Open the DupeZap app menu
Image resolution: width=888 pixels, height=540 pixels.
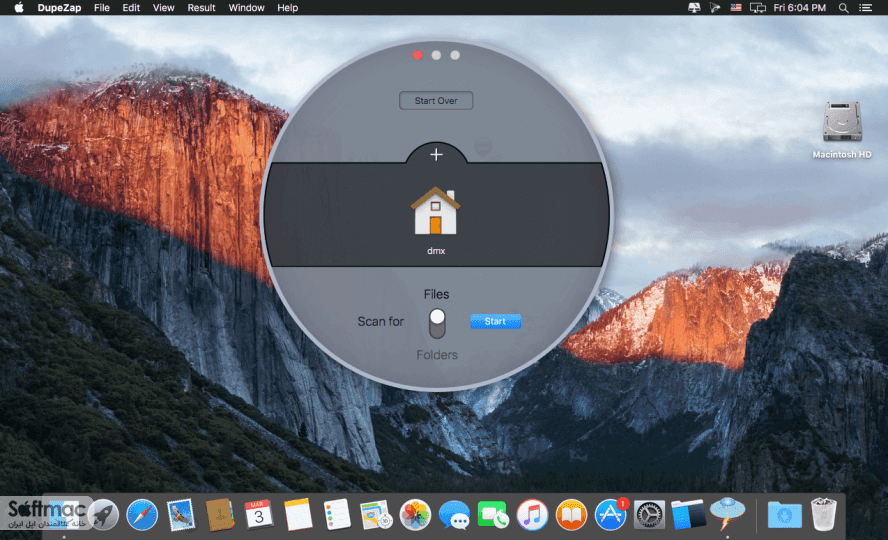59,8
